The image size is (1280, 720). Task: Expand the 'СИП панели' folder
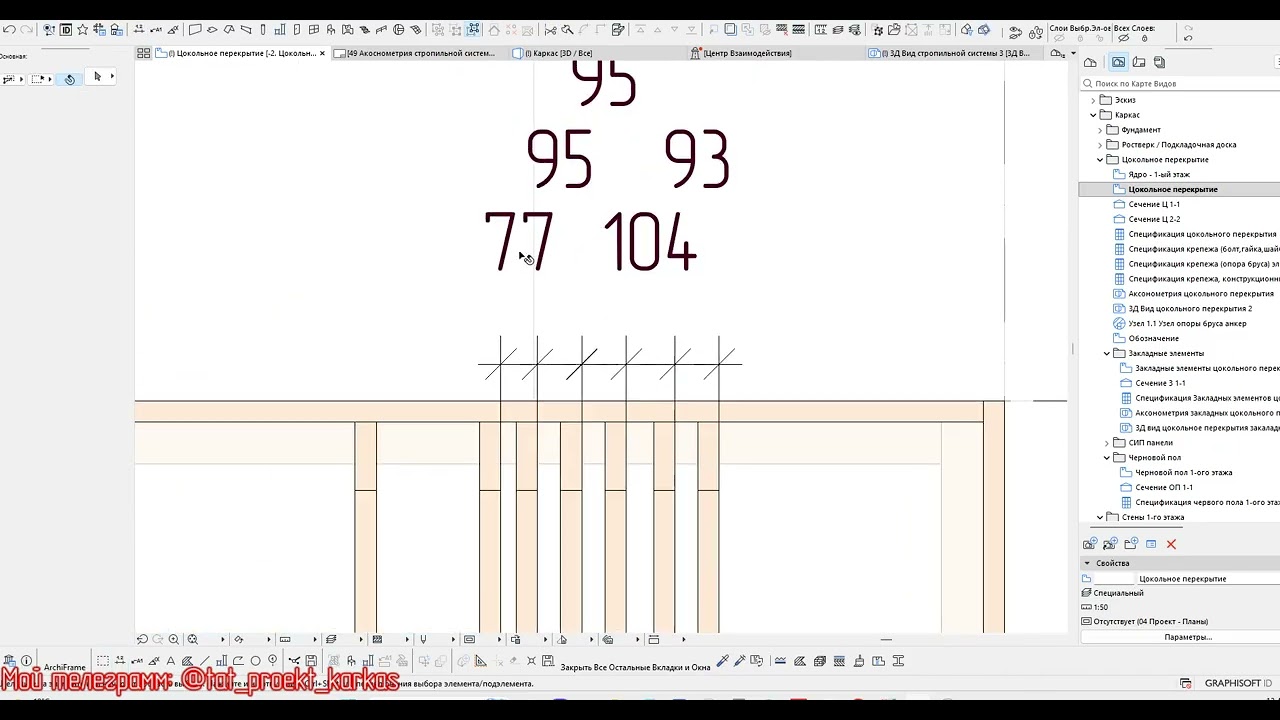tap(1107, 443)
